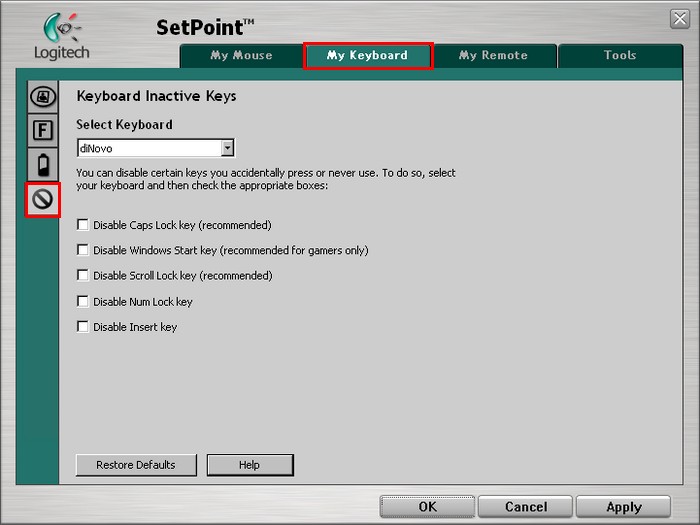Open the F-key settings sidebar icon
This screenshot has height=525, width=700.
tap(42, 130)
